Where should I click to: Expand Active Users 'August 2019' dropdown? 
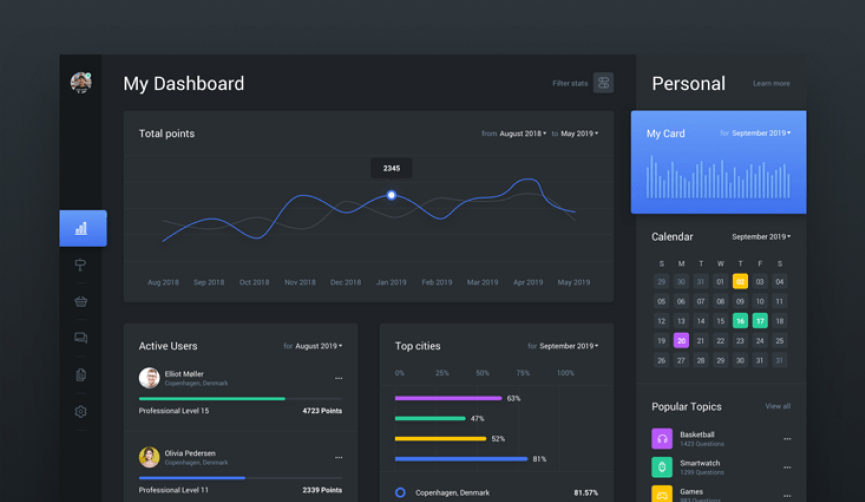318,346
